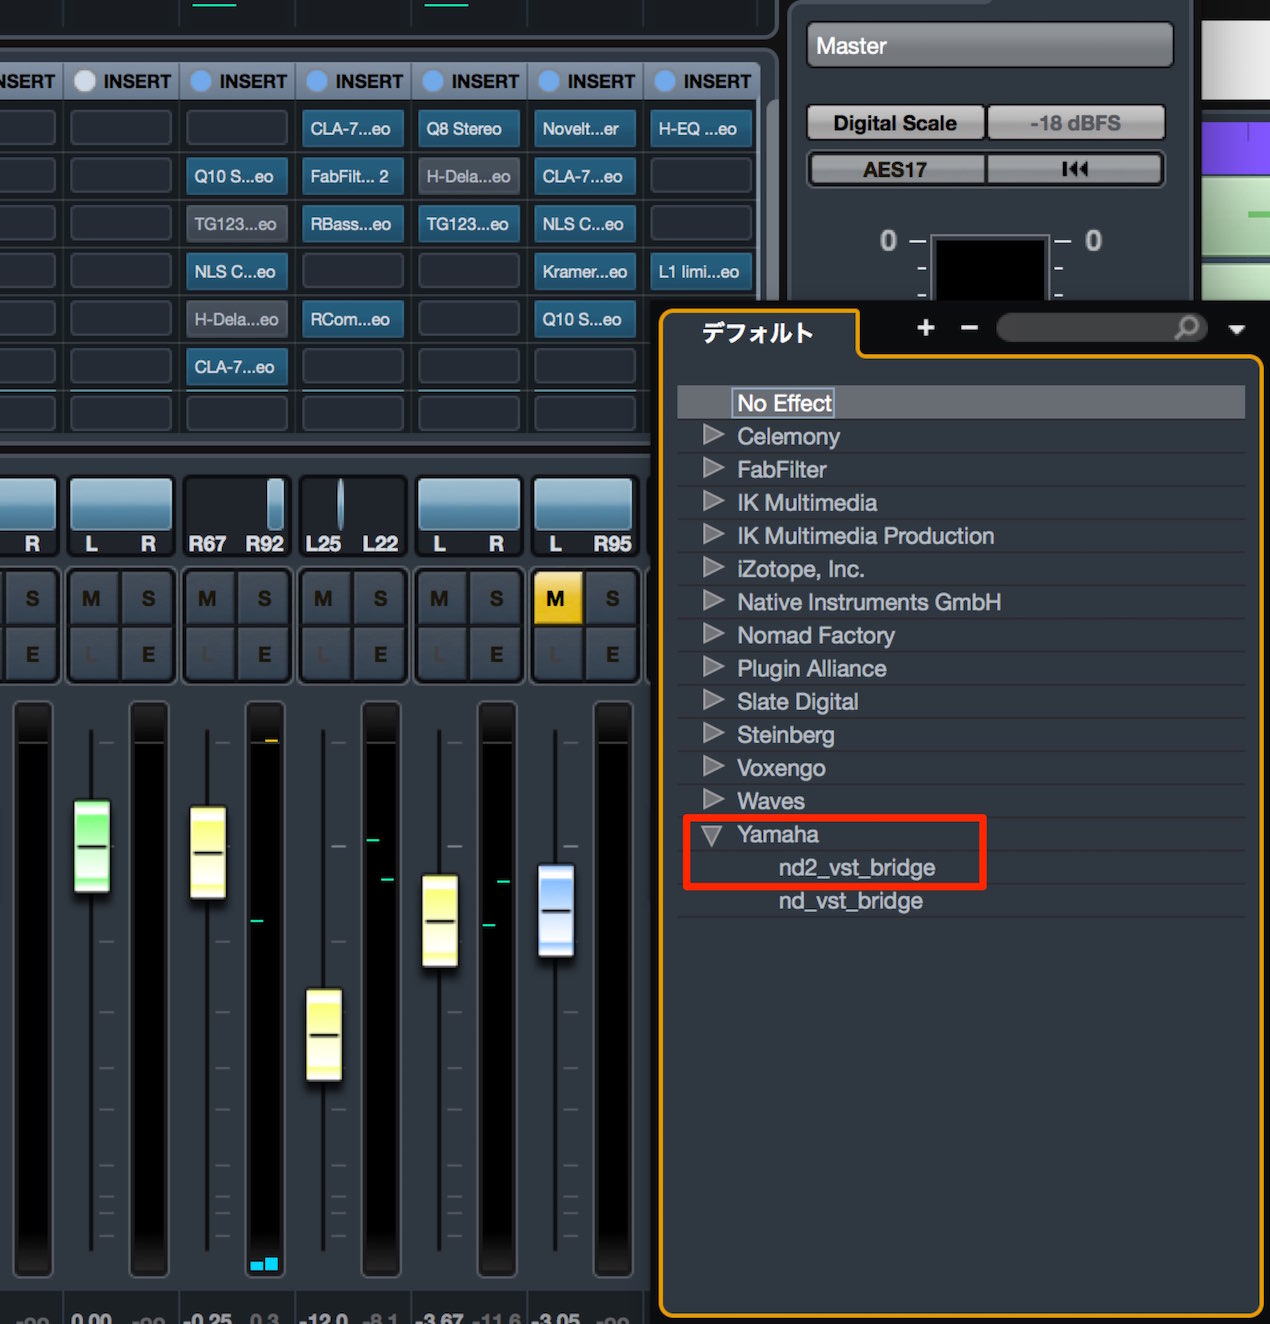Expand Native Instruments GmbH folder

coord(713,601)
